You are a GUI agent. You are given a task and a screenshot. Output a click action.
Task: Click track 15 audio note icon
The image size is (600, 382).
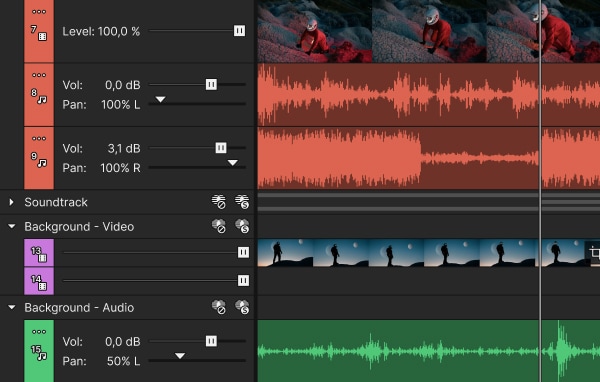[x=42, y=356]
